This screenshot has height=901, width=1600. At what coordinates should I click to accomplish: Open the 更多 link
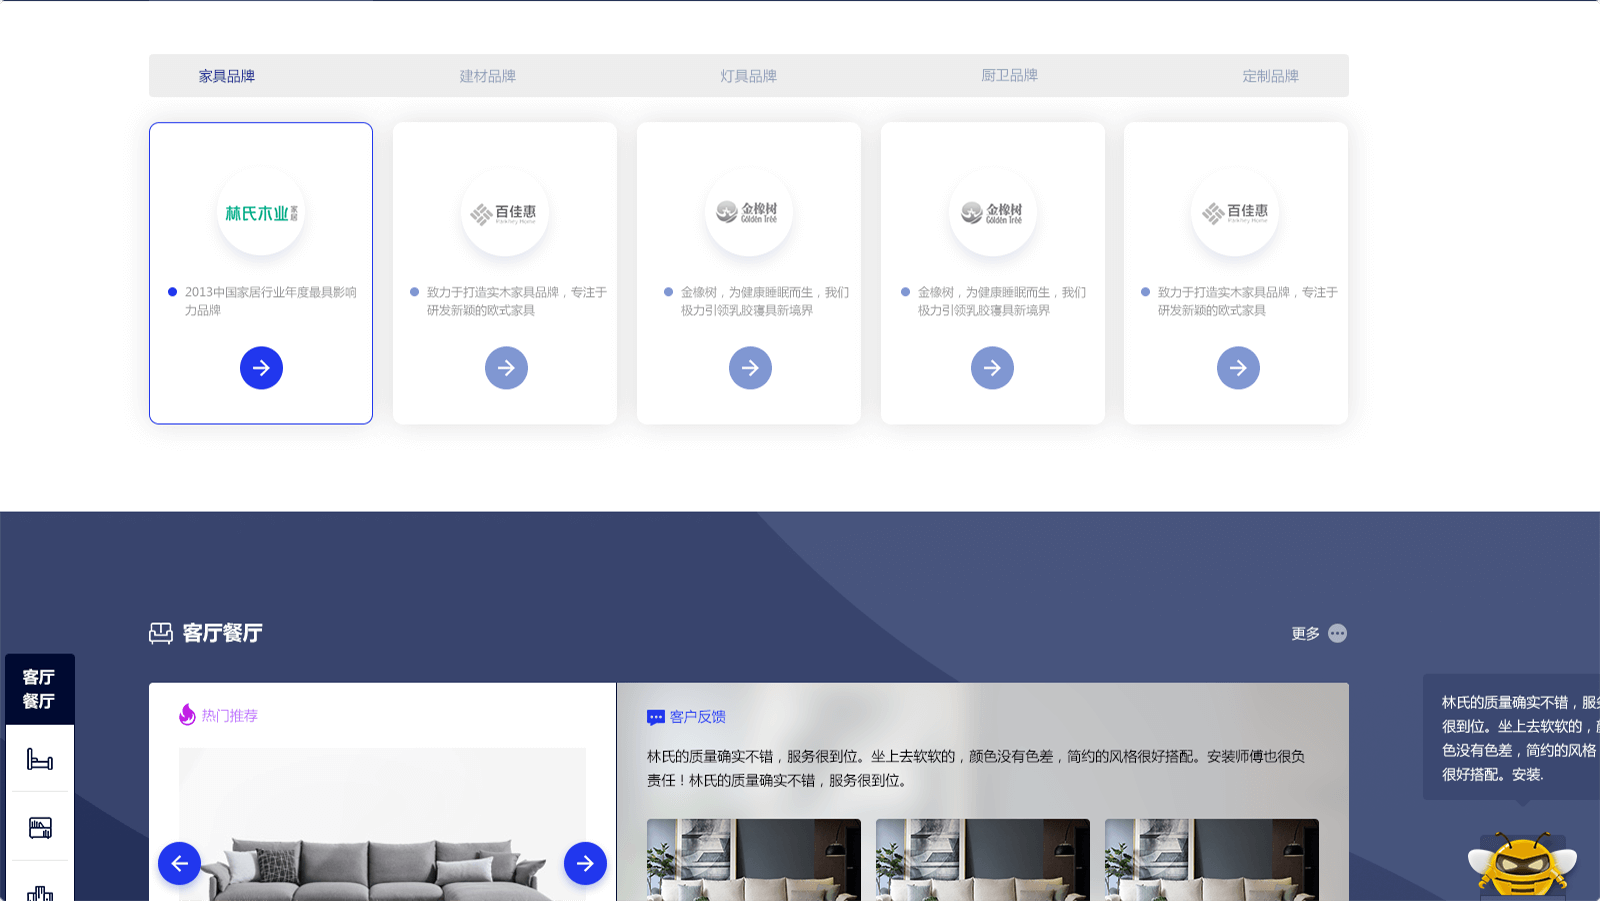(1305, 634)
